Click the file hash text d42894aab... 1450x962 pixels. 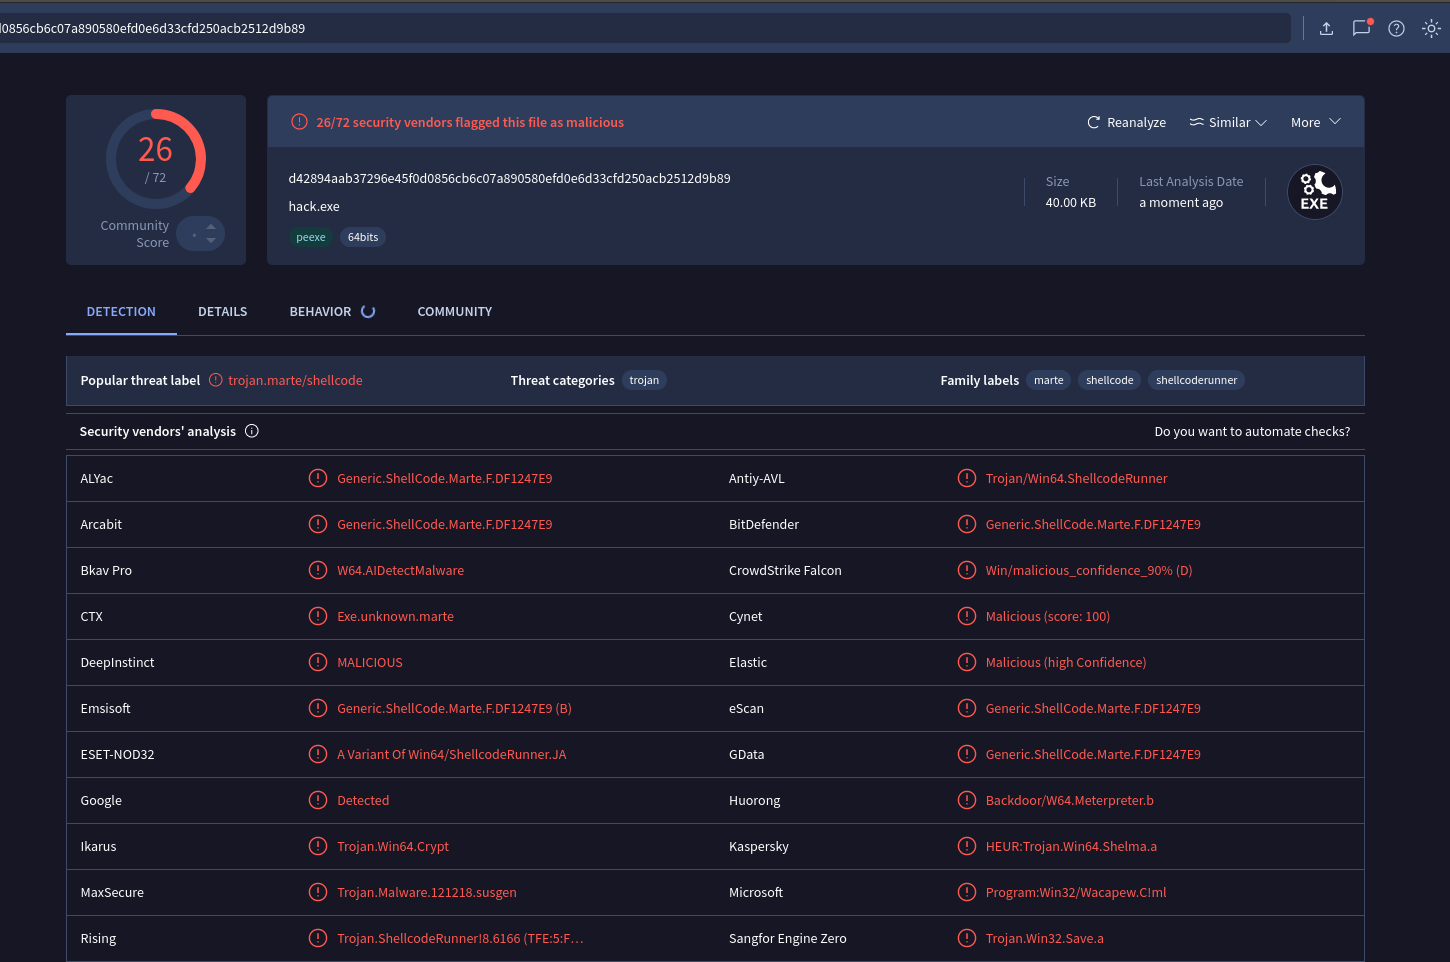click(x=509, y=178)
